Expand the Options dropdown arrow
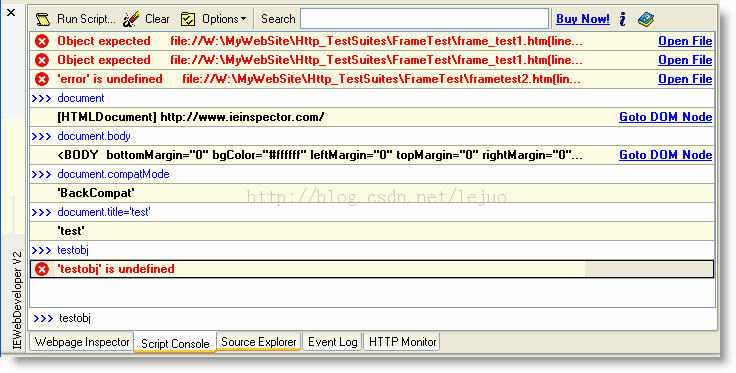Image resolution: width=736 pixels, height=373 pixels. [243, 19]
